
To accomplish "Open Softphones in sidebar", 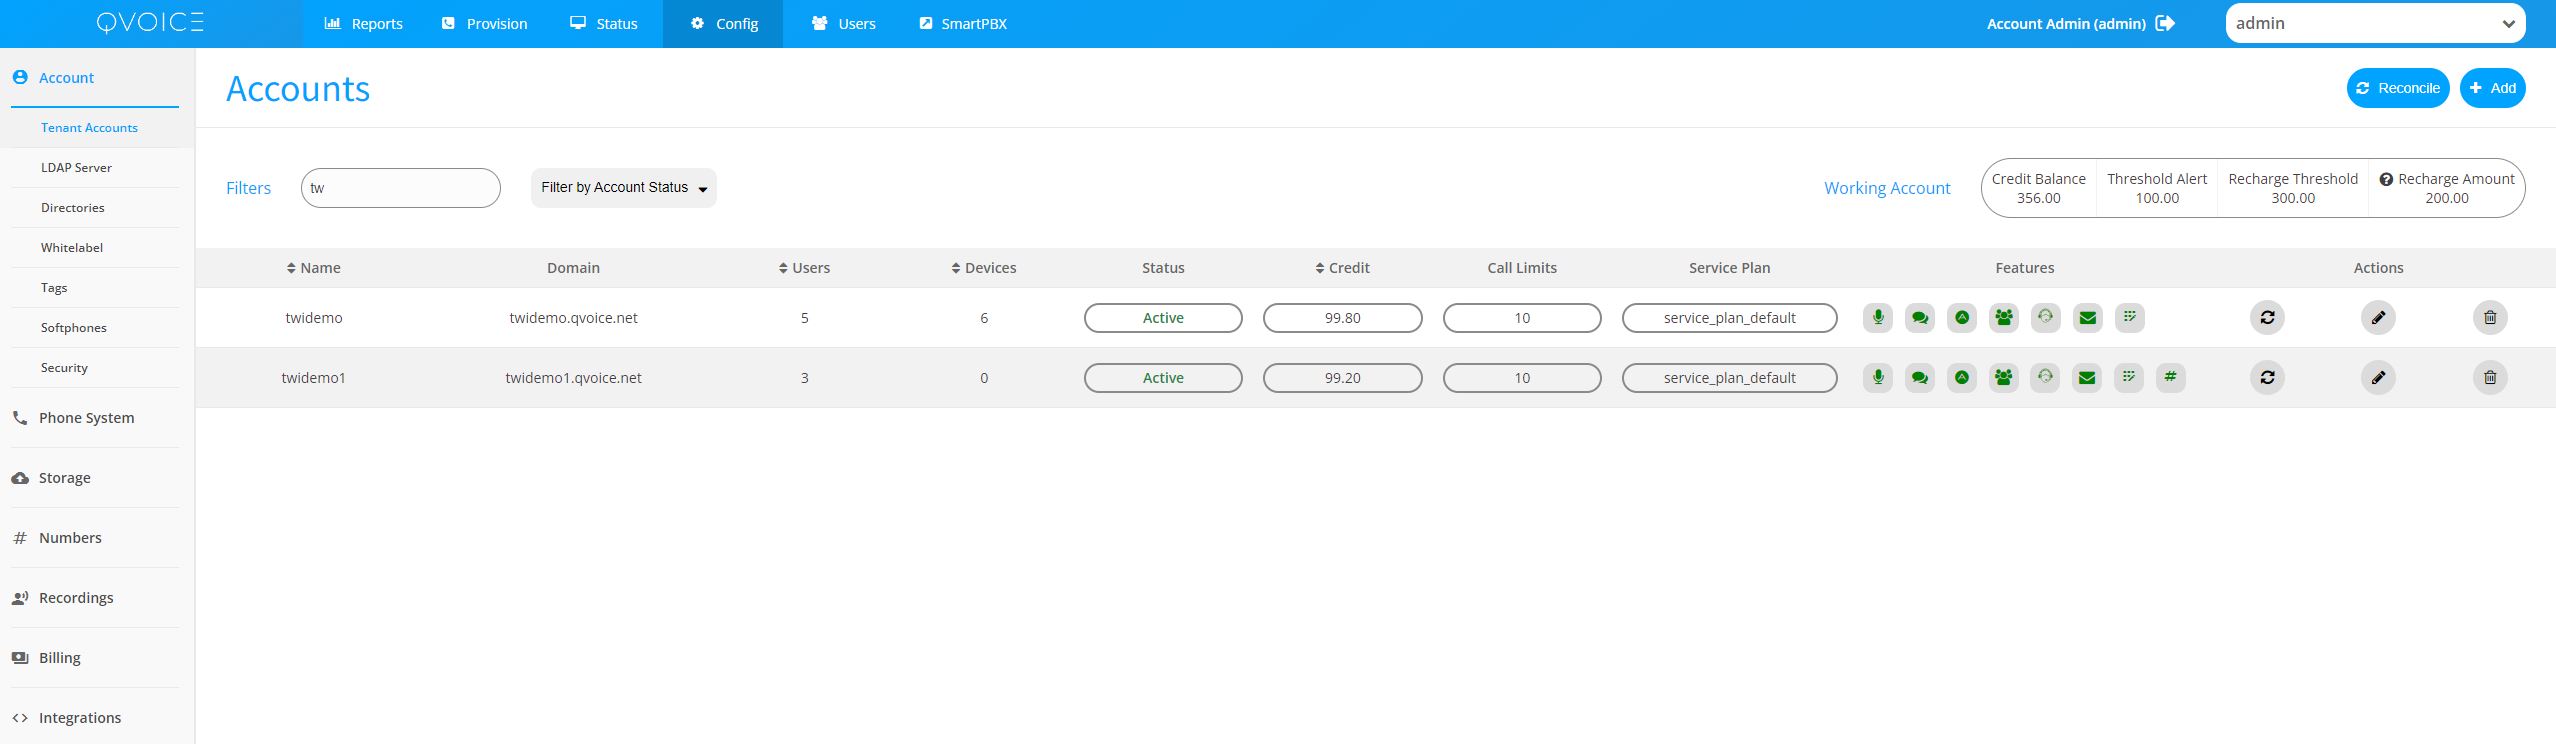I will 74,328.
